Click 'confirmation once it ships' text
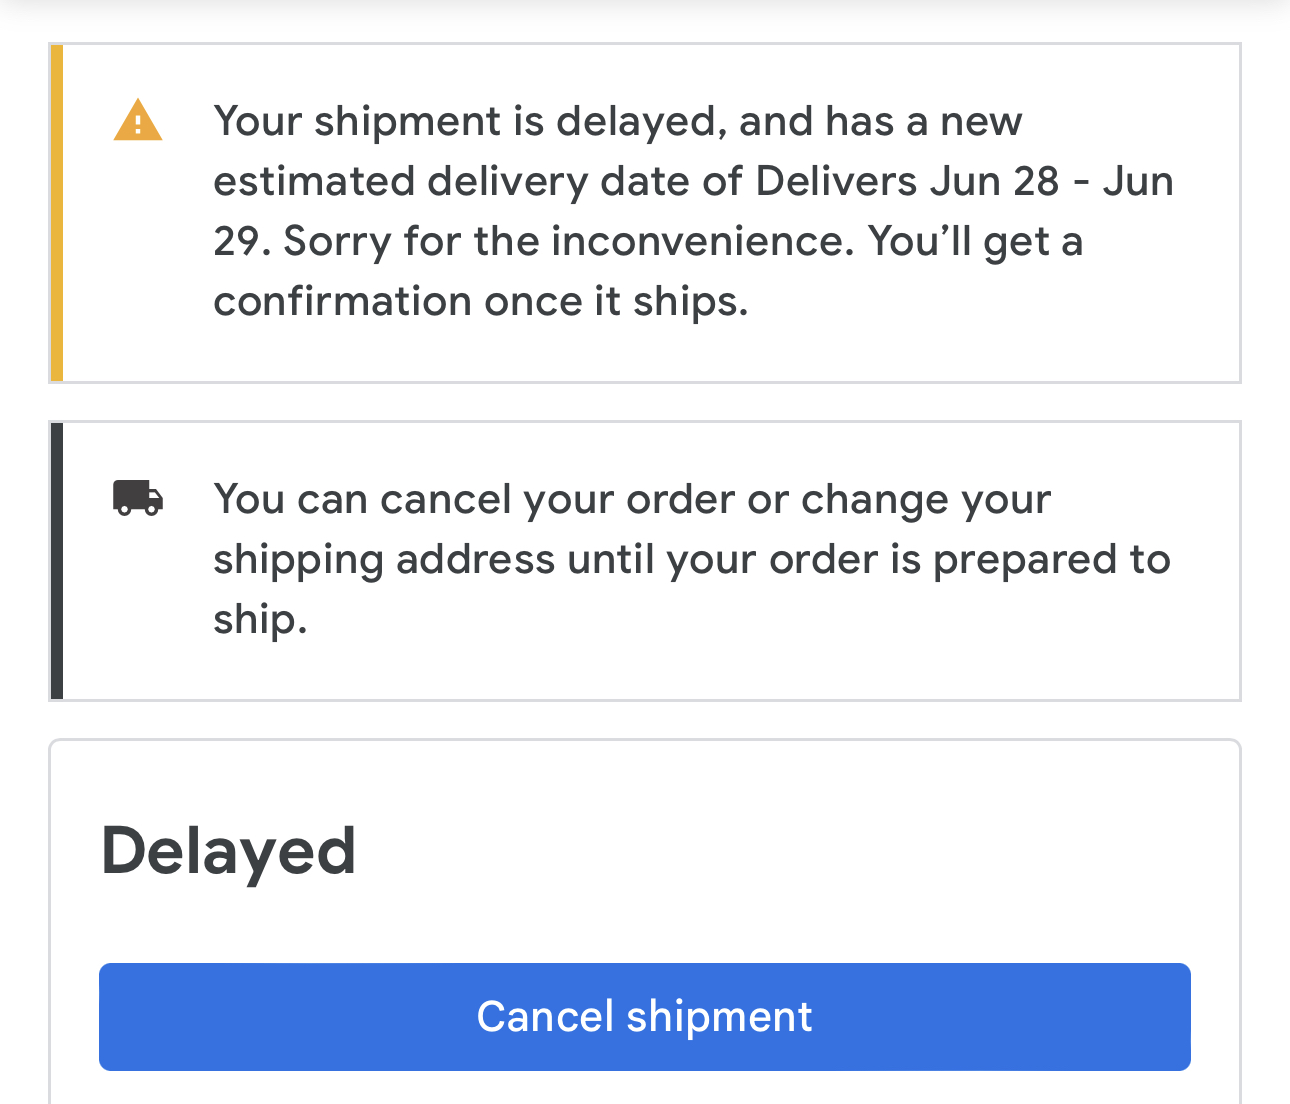This screenshot has width=1290, height=1104. pyautogui.click(x=481, y=302)
